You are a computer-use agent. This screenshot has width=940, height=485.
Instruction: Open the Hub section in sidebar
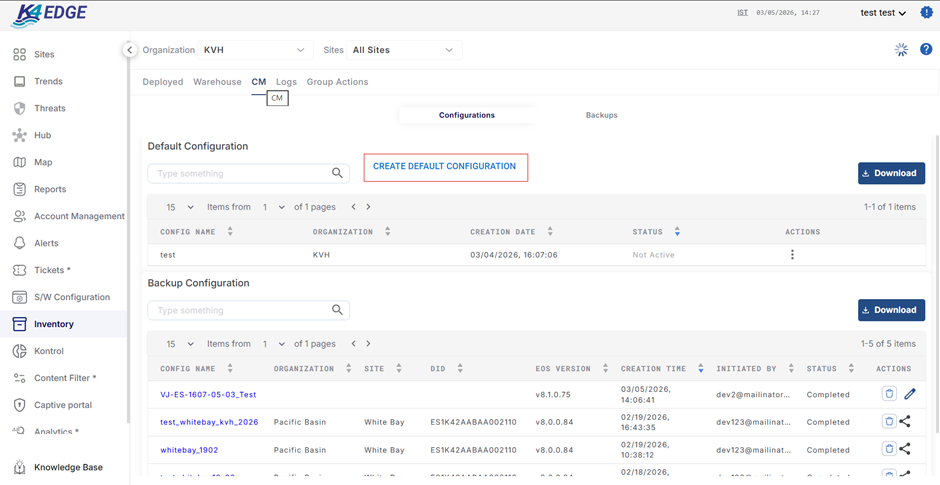(42, 135)
